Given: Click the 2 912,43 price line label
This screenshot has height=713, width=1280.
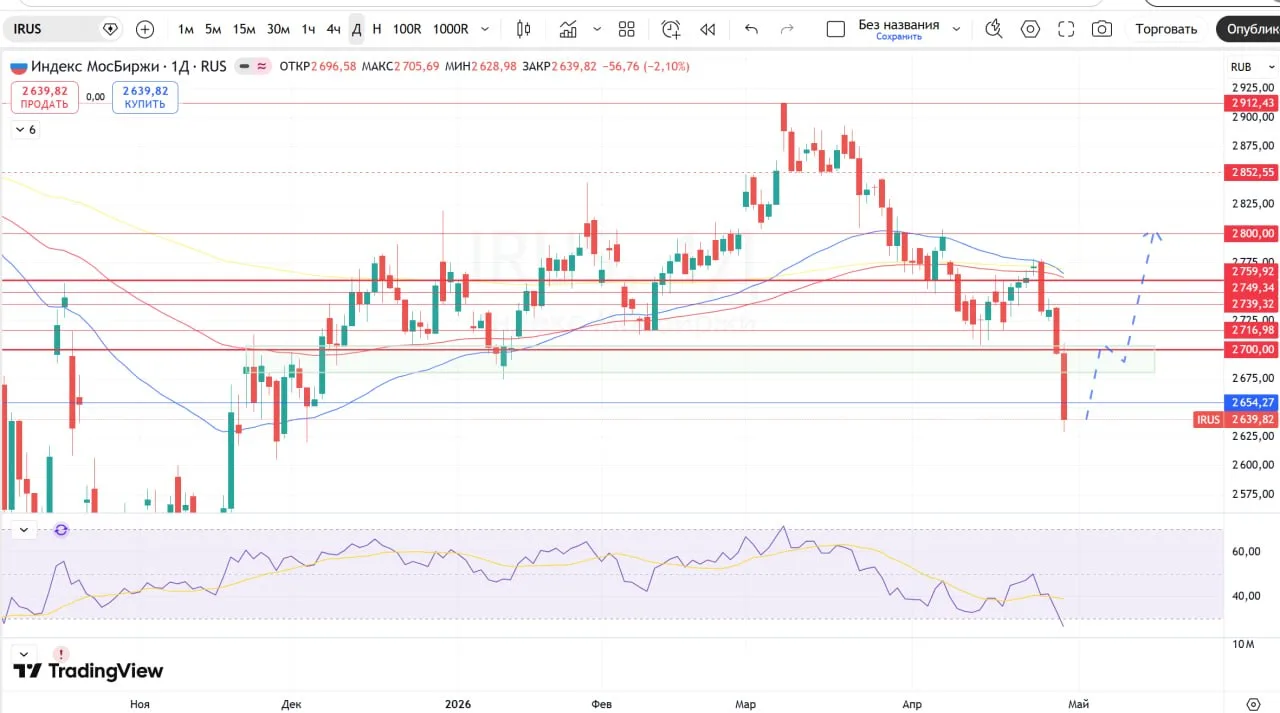Looking at the screenshot, I should [x=1252, y=103].
